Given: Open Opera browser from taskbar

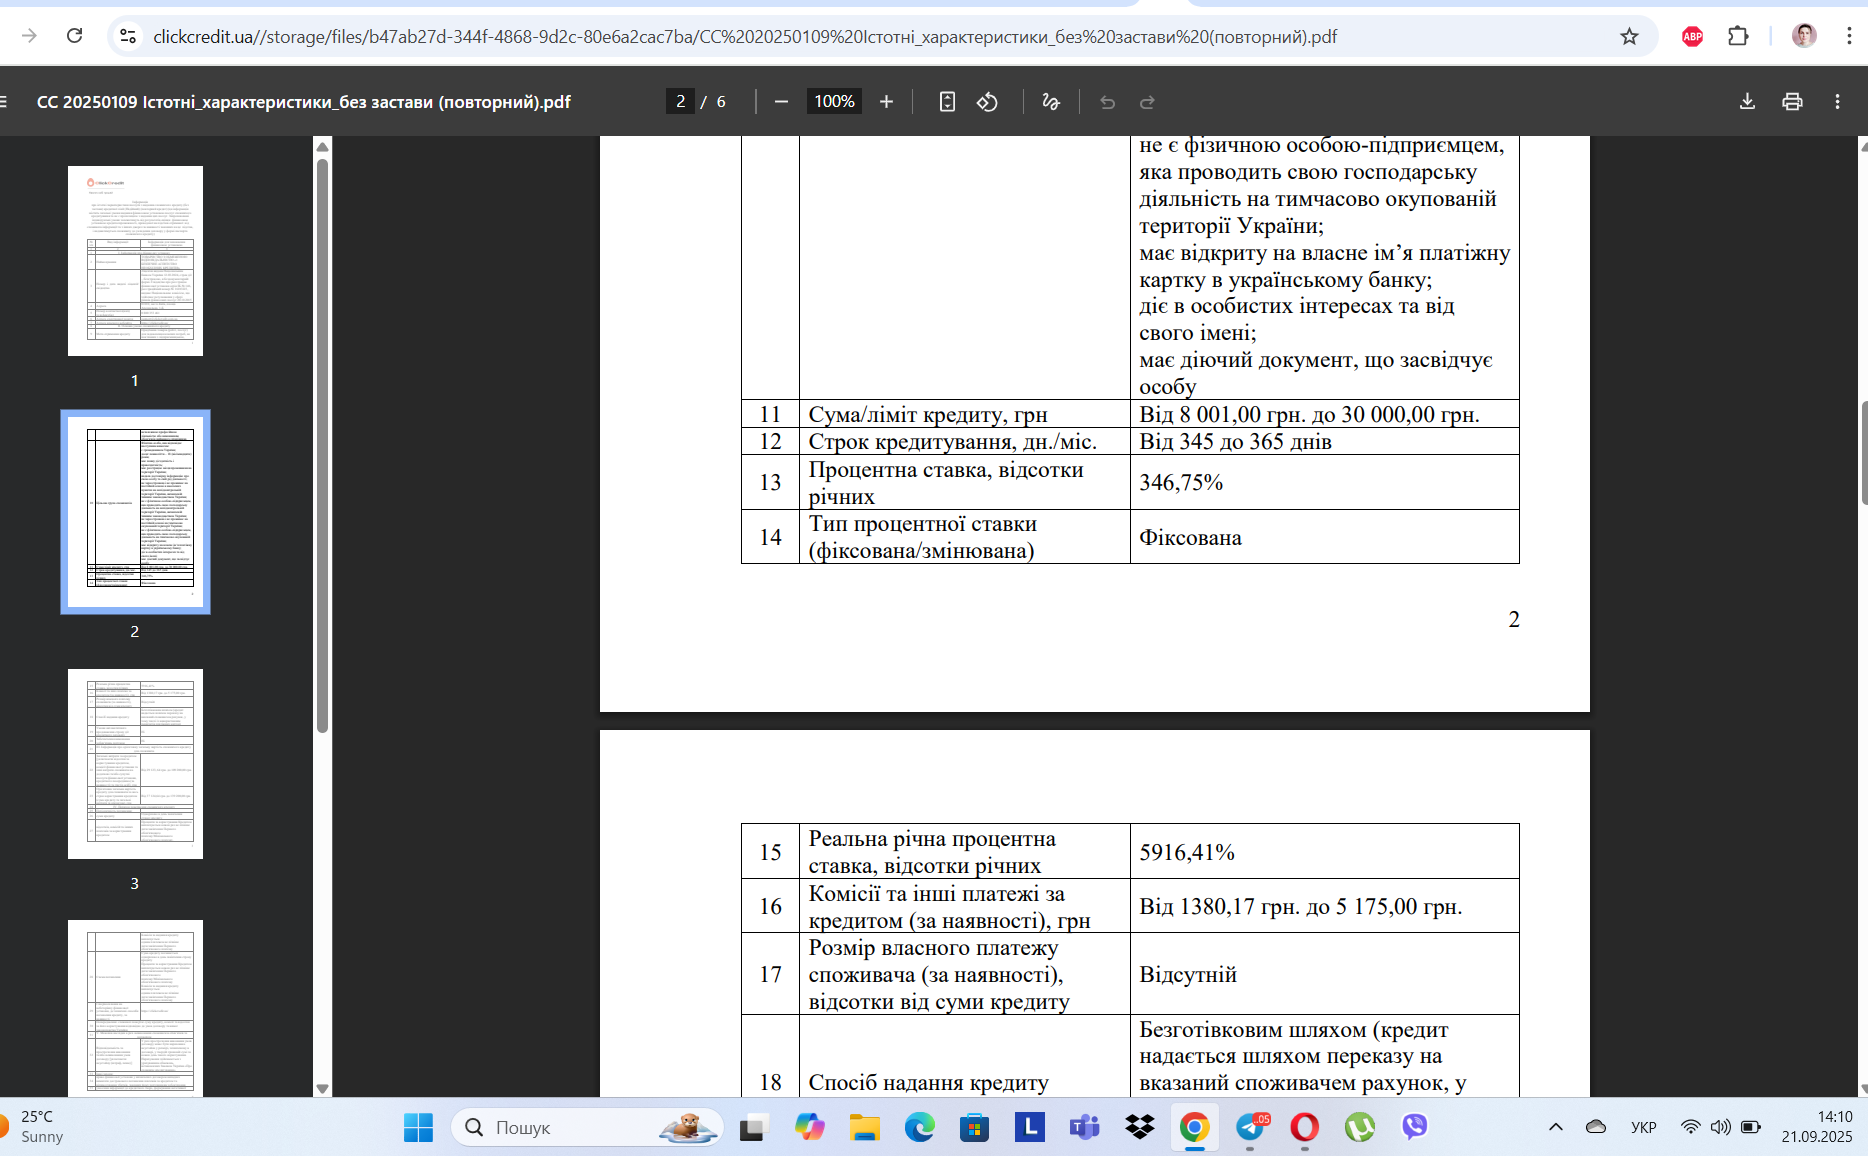Looking at the screenshot, I should [1304, 1127].
